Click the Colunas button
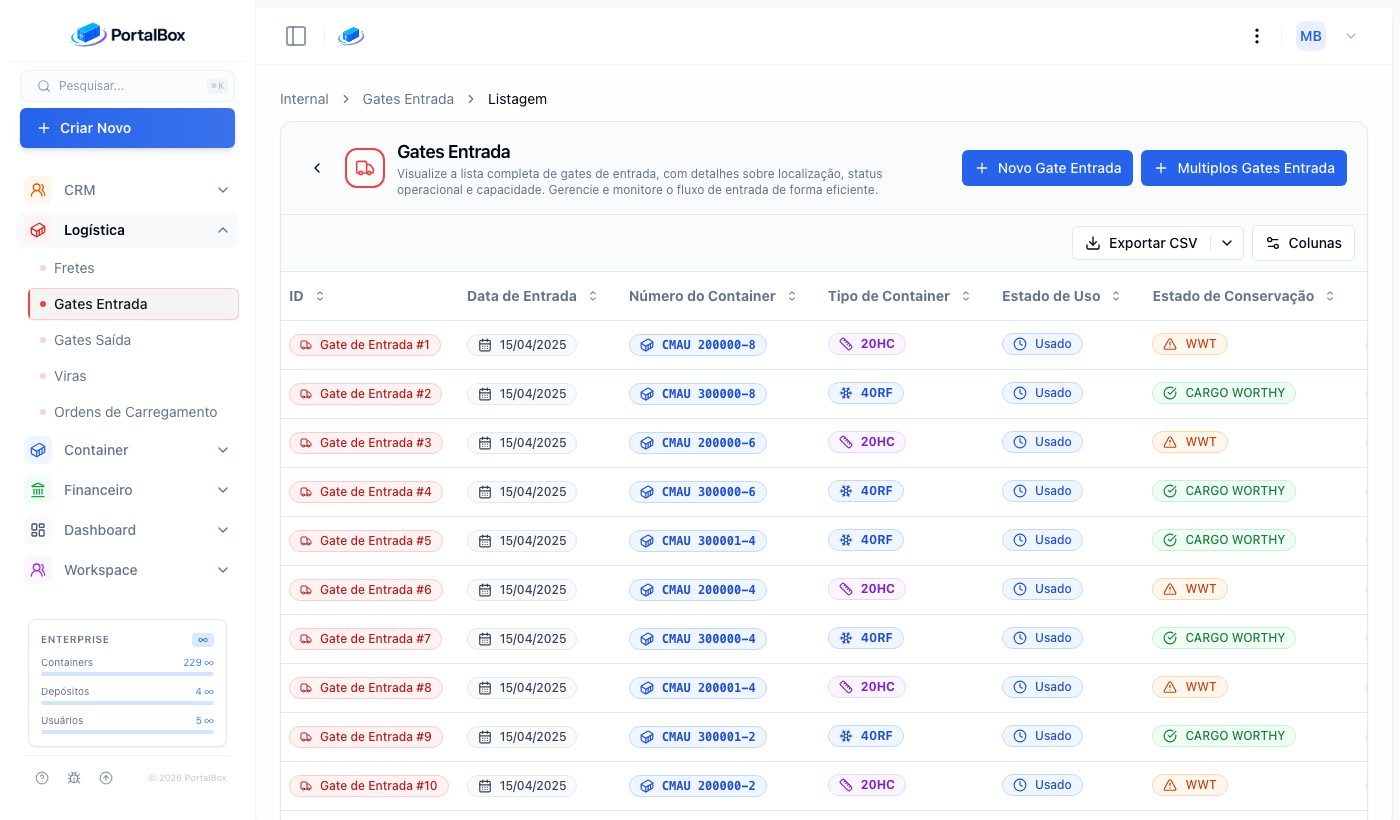Viewport: 1400px width, 820px height. [1303, 243]
